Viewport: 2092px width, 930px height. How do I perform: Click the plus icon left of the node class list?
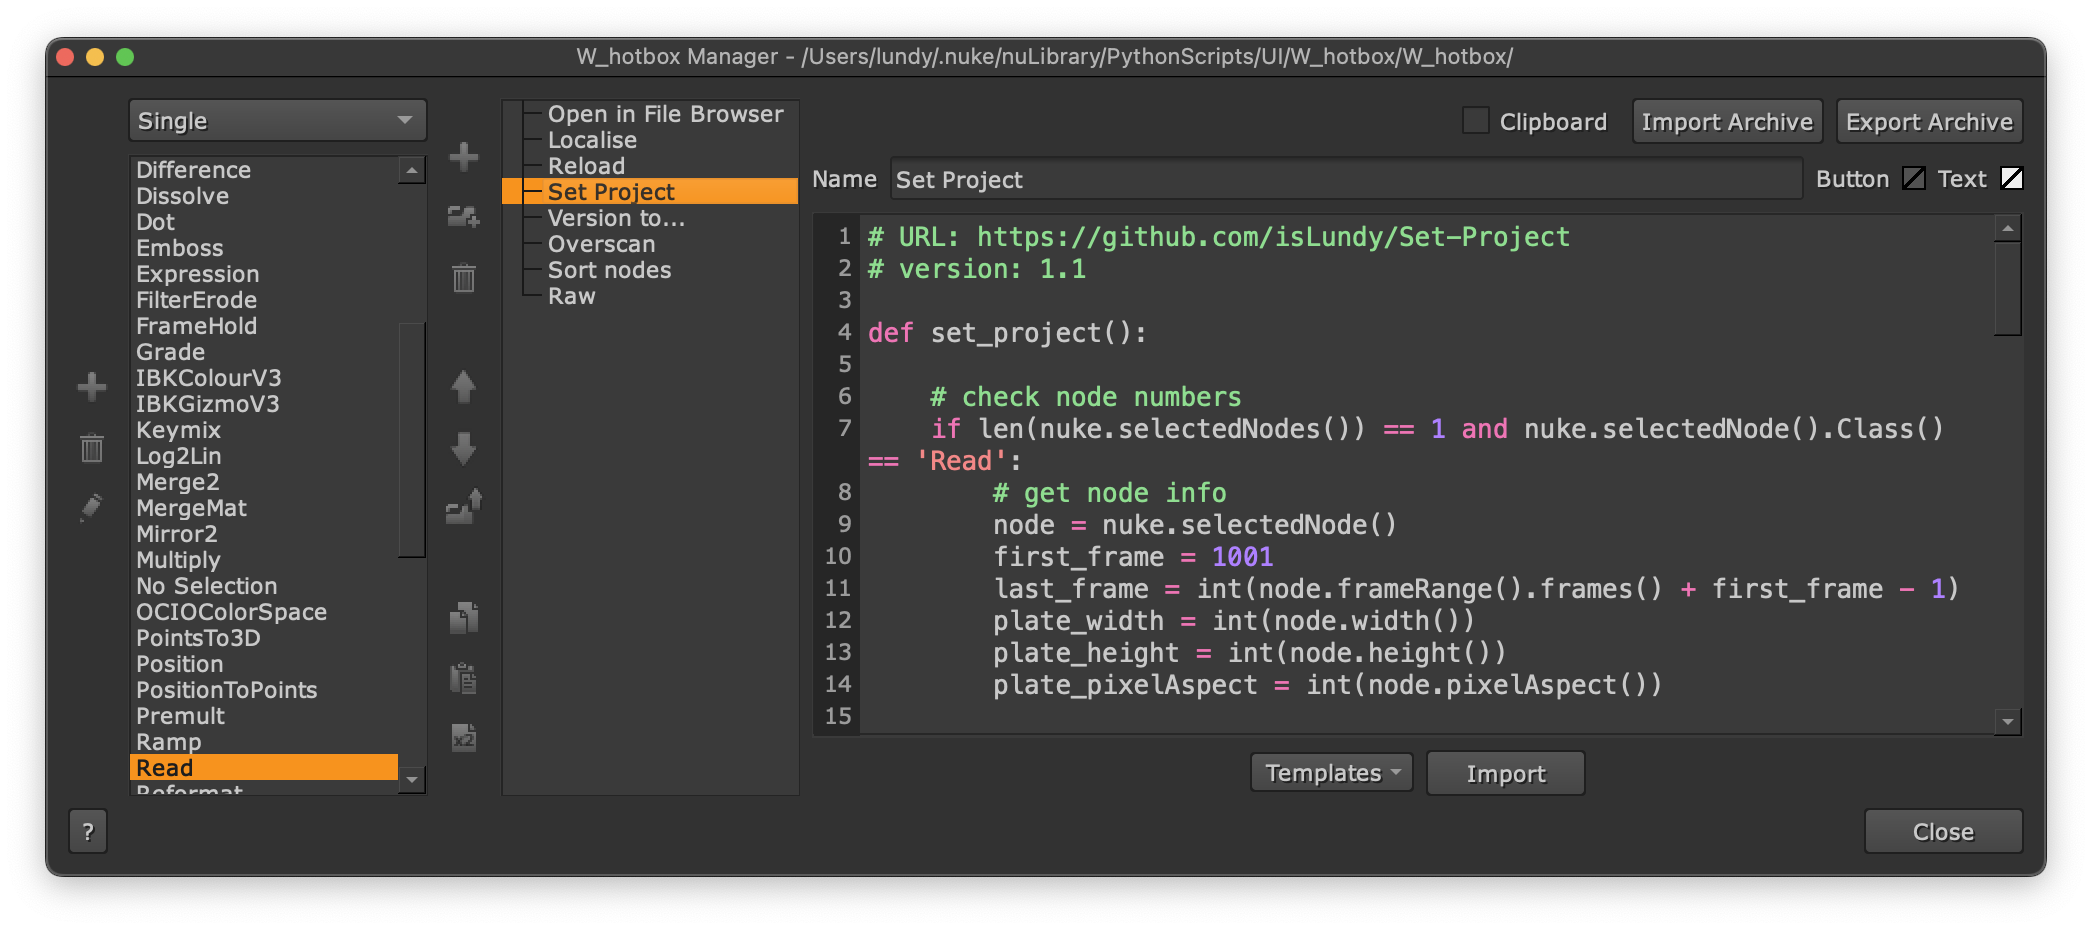(92, 387)
